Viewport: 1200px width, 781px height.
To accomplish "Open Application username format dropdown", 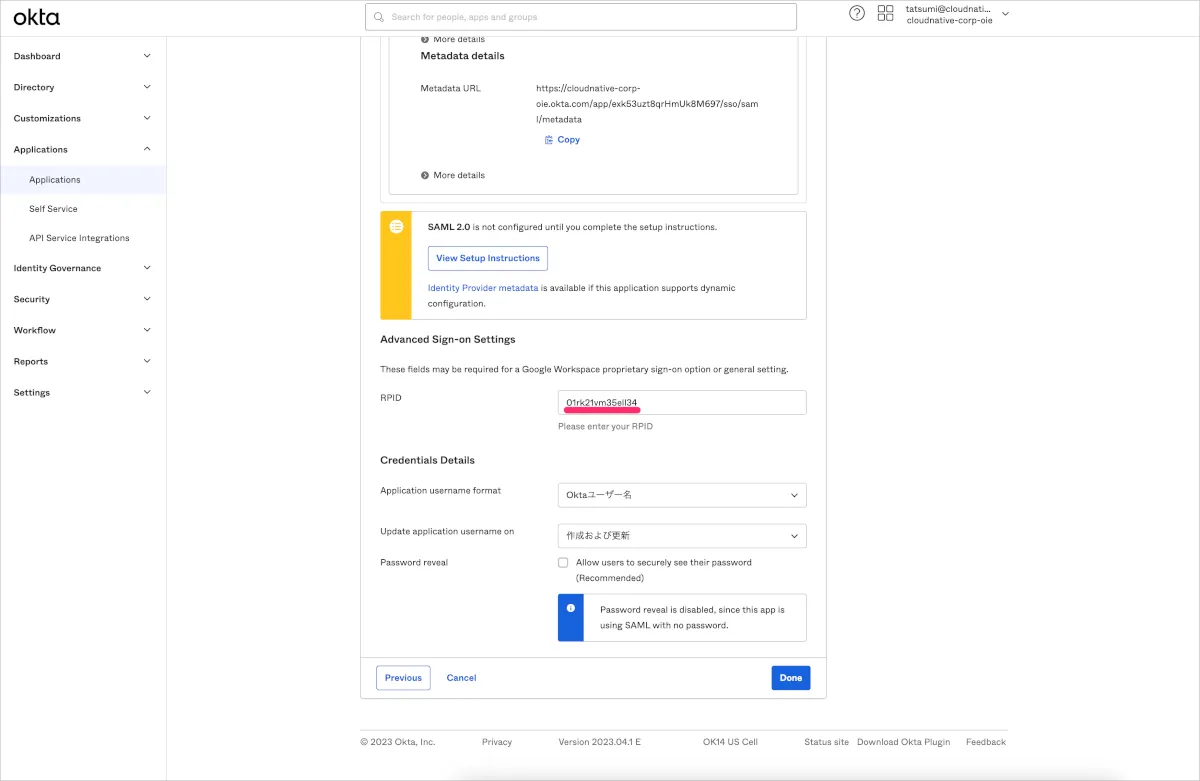I will pyautogui.click(x=681, y=495).
